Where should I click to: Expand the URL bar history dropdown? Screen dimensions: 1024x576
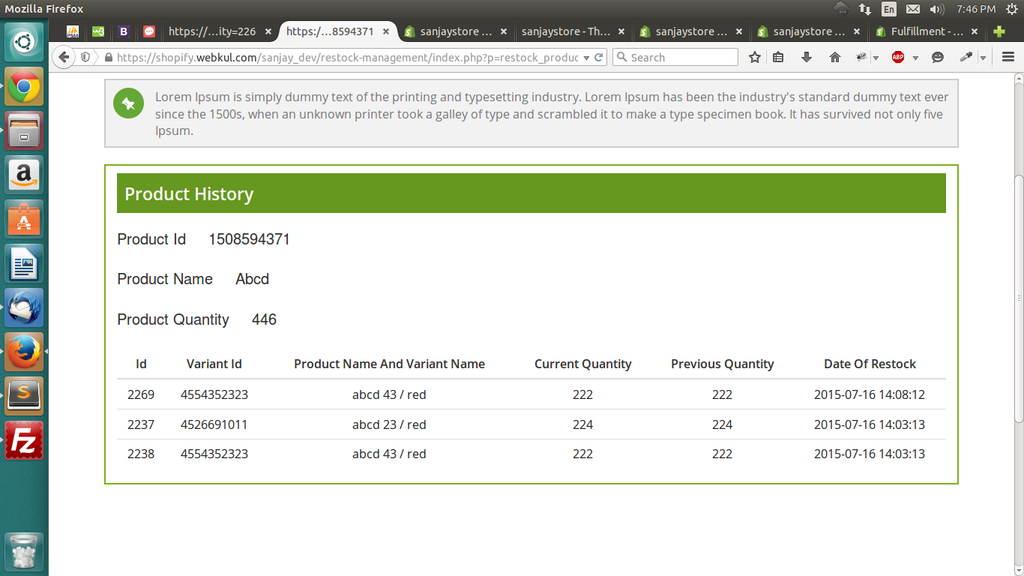[x=587, y=57]
